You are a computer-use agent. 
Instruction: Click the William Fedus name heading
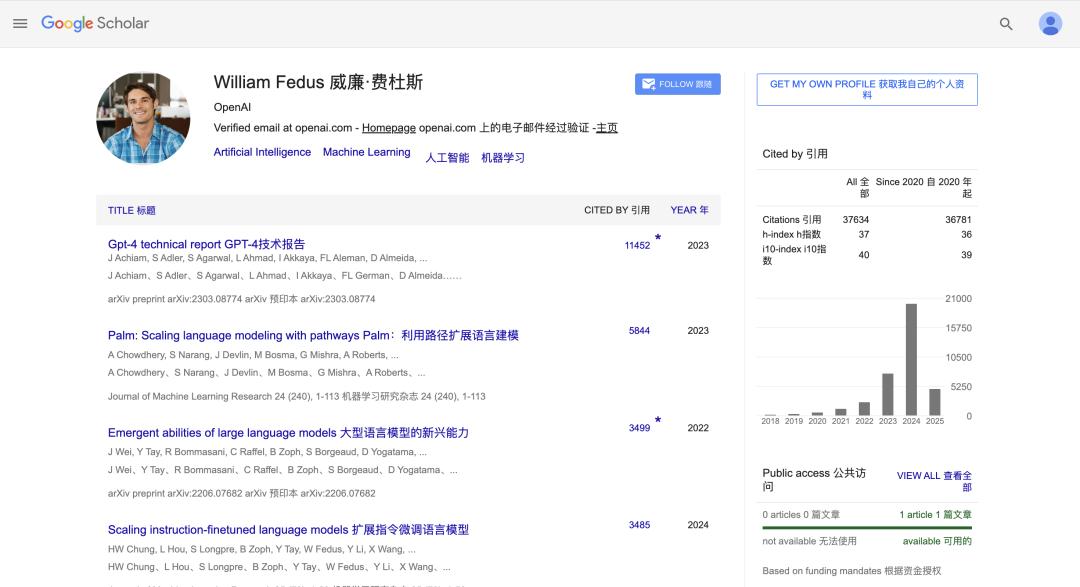click(318, 82)
